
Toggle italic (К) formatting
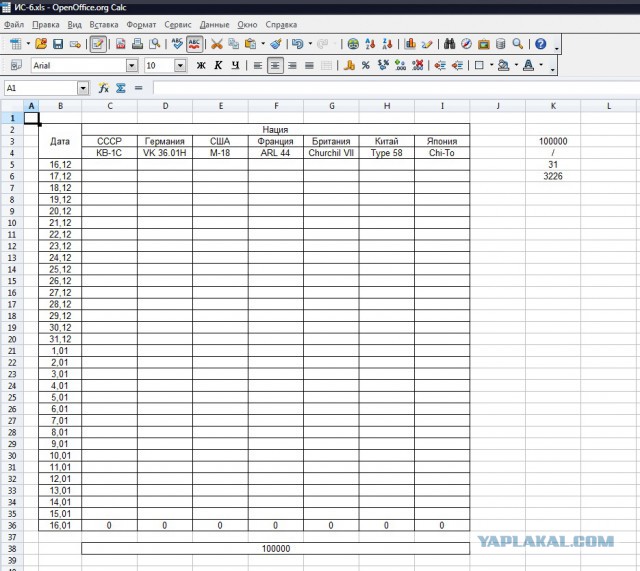[x=218, y=65]
